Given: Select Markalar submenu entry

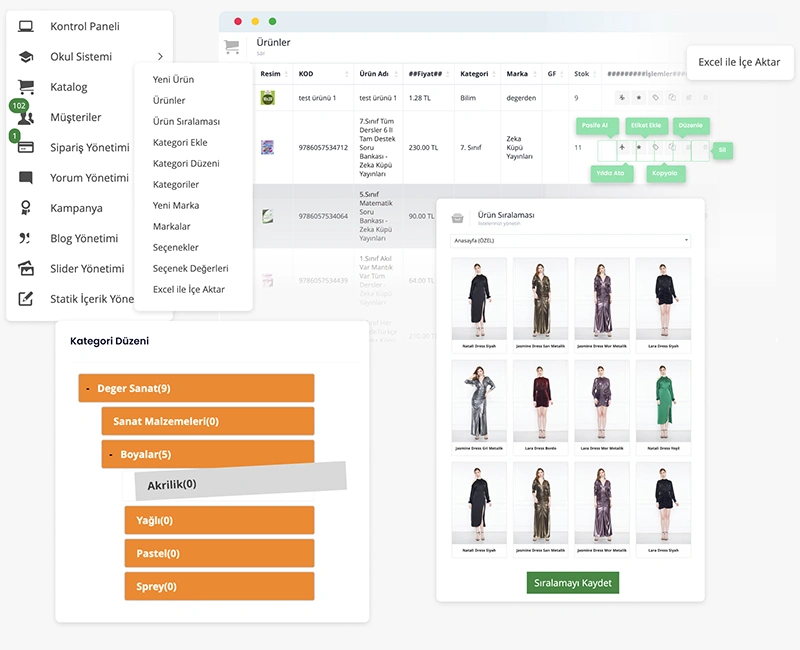Looking at the screenshot, I should click(x=171, y=226).
